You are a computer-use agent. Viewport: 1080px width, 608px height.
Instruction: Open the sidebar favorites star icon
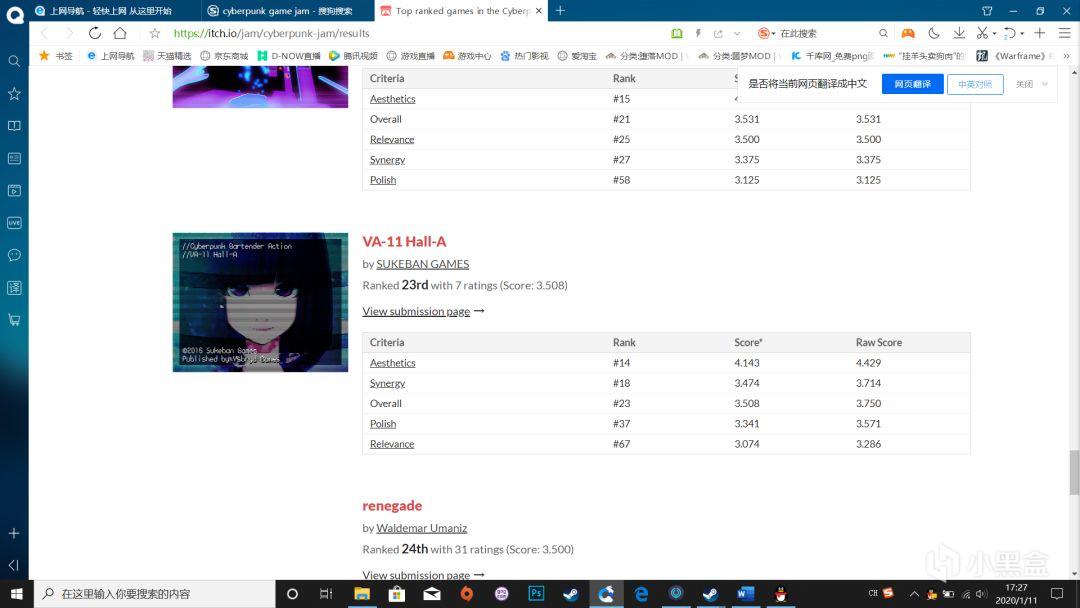pyautogui.click(x=14, y=94)
